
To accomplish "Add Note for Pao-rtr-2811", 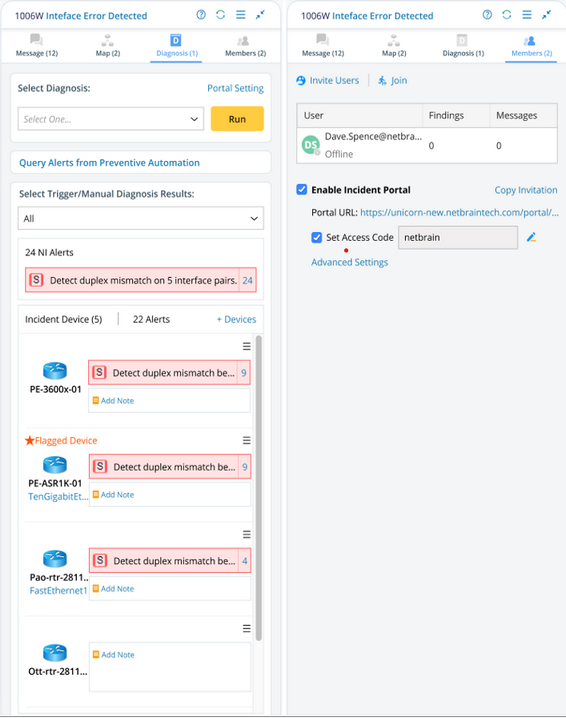I will pos(114,589).
